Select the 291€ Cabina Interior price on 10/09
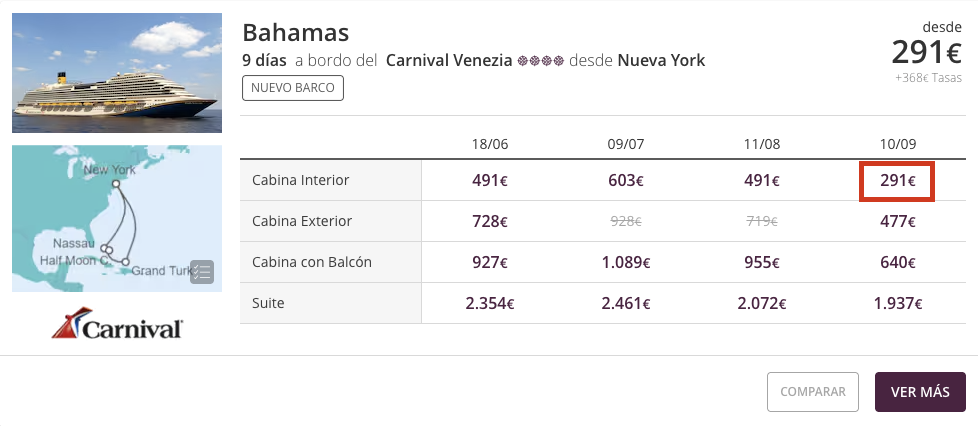Screen dimensions: 978x426 (897, 181)
